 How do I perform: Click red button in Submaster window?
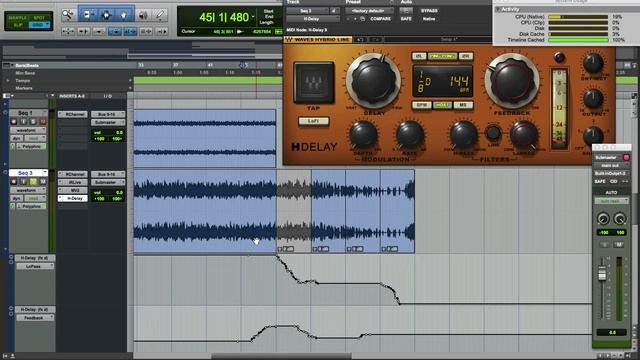point(626,157)
